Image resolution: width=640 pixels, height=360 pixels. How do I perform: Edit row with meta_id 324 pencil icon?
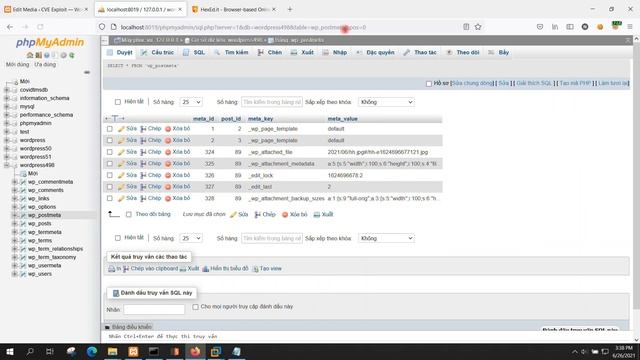[x=121, y=152]
